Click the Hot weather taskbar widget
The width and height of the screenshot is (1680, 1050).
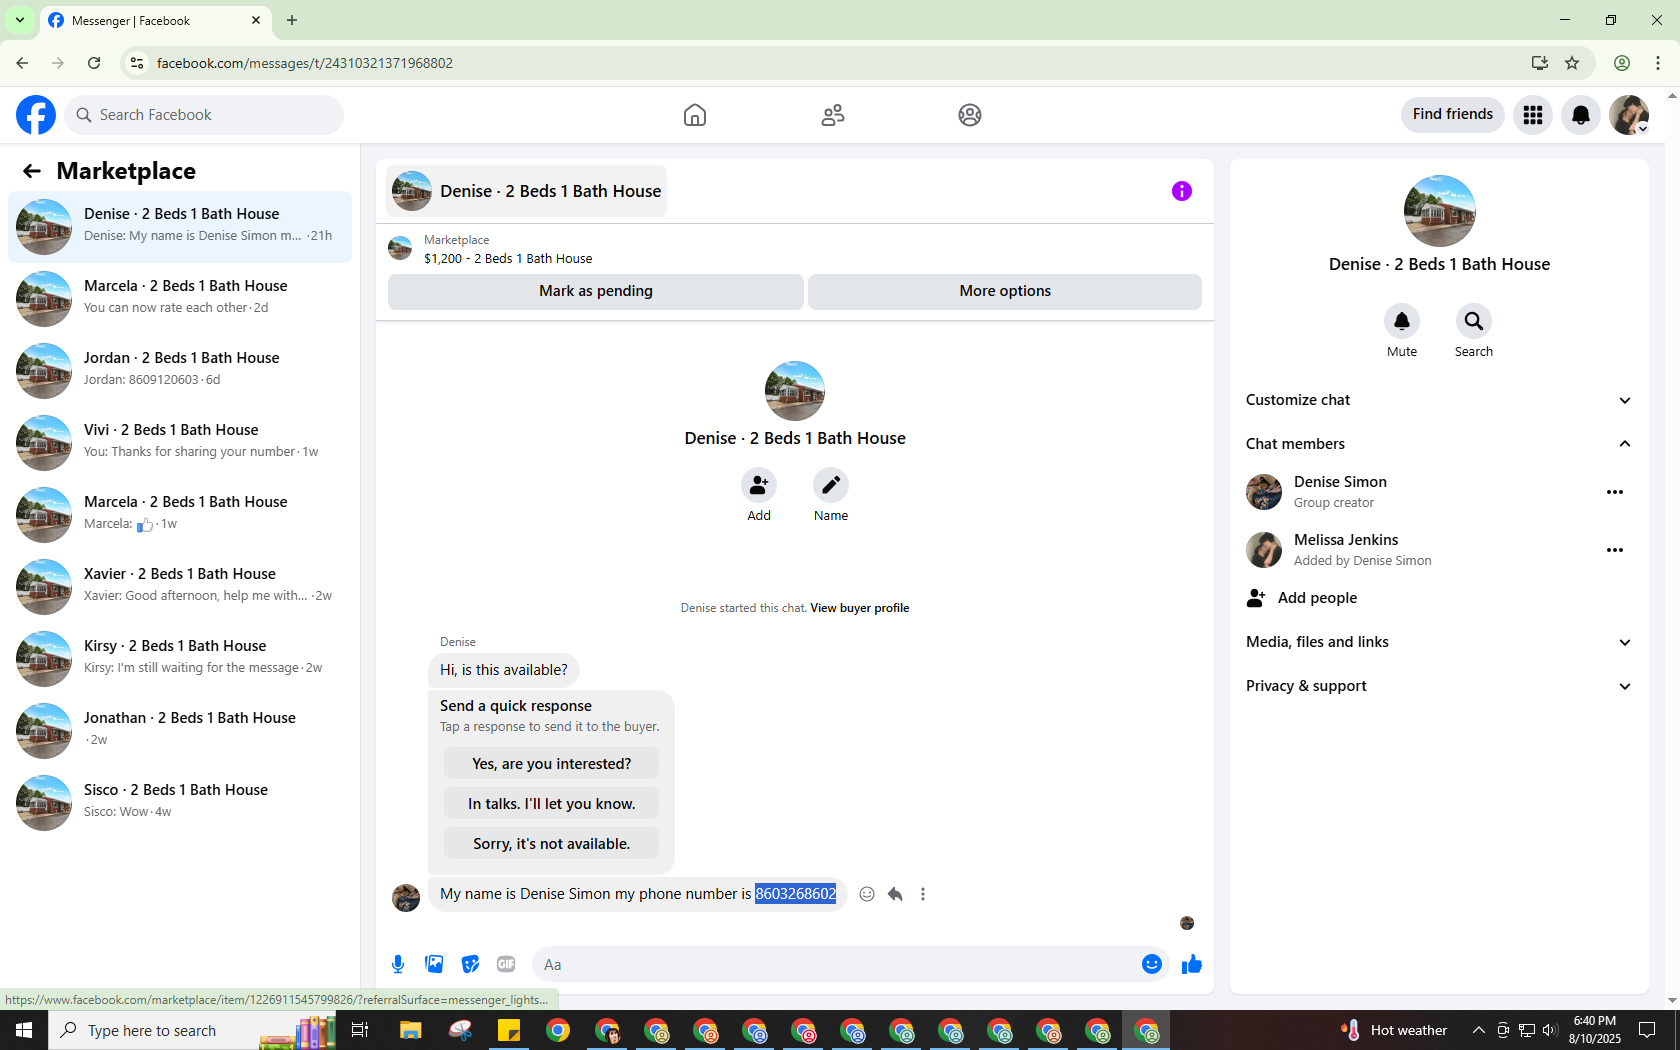[x=1394, y=1030]
